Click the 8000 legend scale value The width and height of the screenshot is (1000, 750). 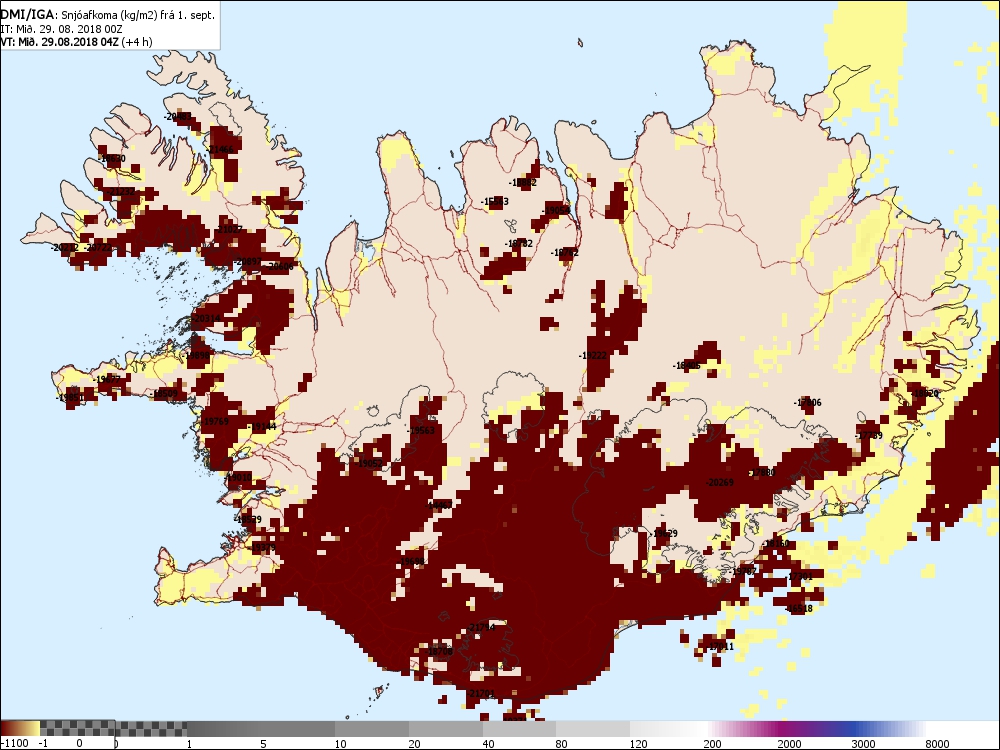pyautogui.click(x=937, y=743)
